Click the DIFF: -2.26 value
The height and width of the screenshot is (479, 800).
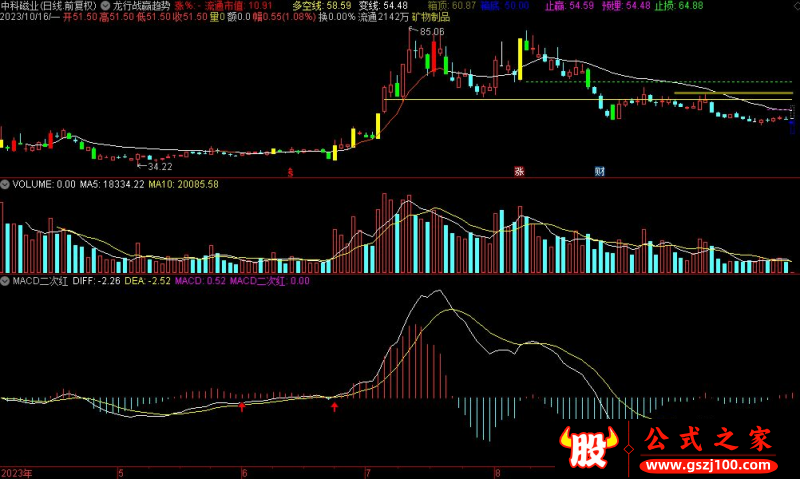click(x=96, y=281)
